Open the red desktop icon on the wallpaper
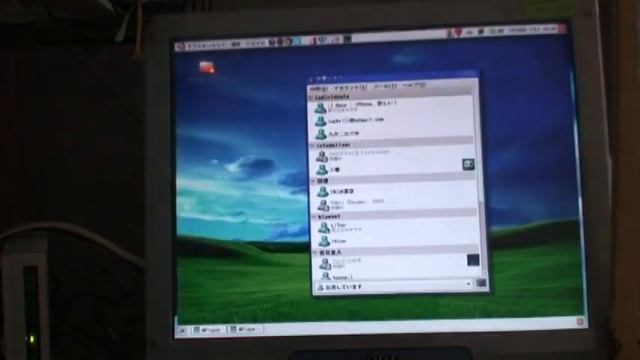Viewport: 640px width, 360px height. [207, 67]
